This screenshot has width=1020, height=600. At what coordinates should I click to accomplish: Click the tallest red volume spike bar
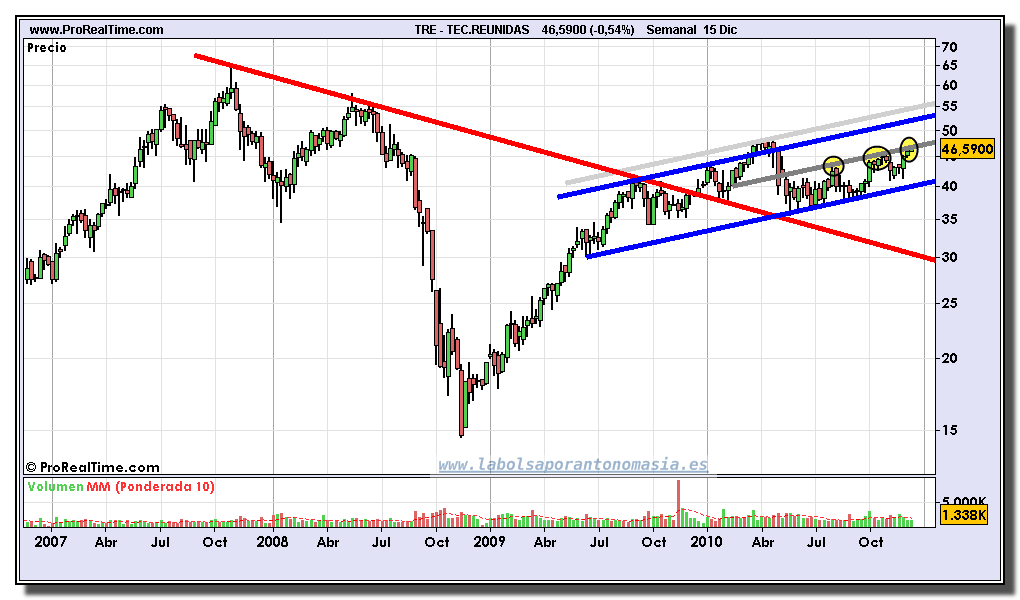pos(678,503)
